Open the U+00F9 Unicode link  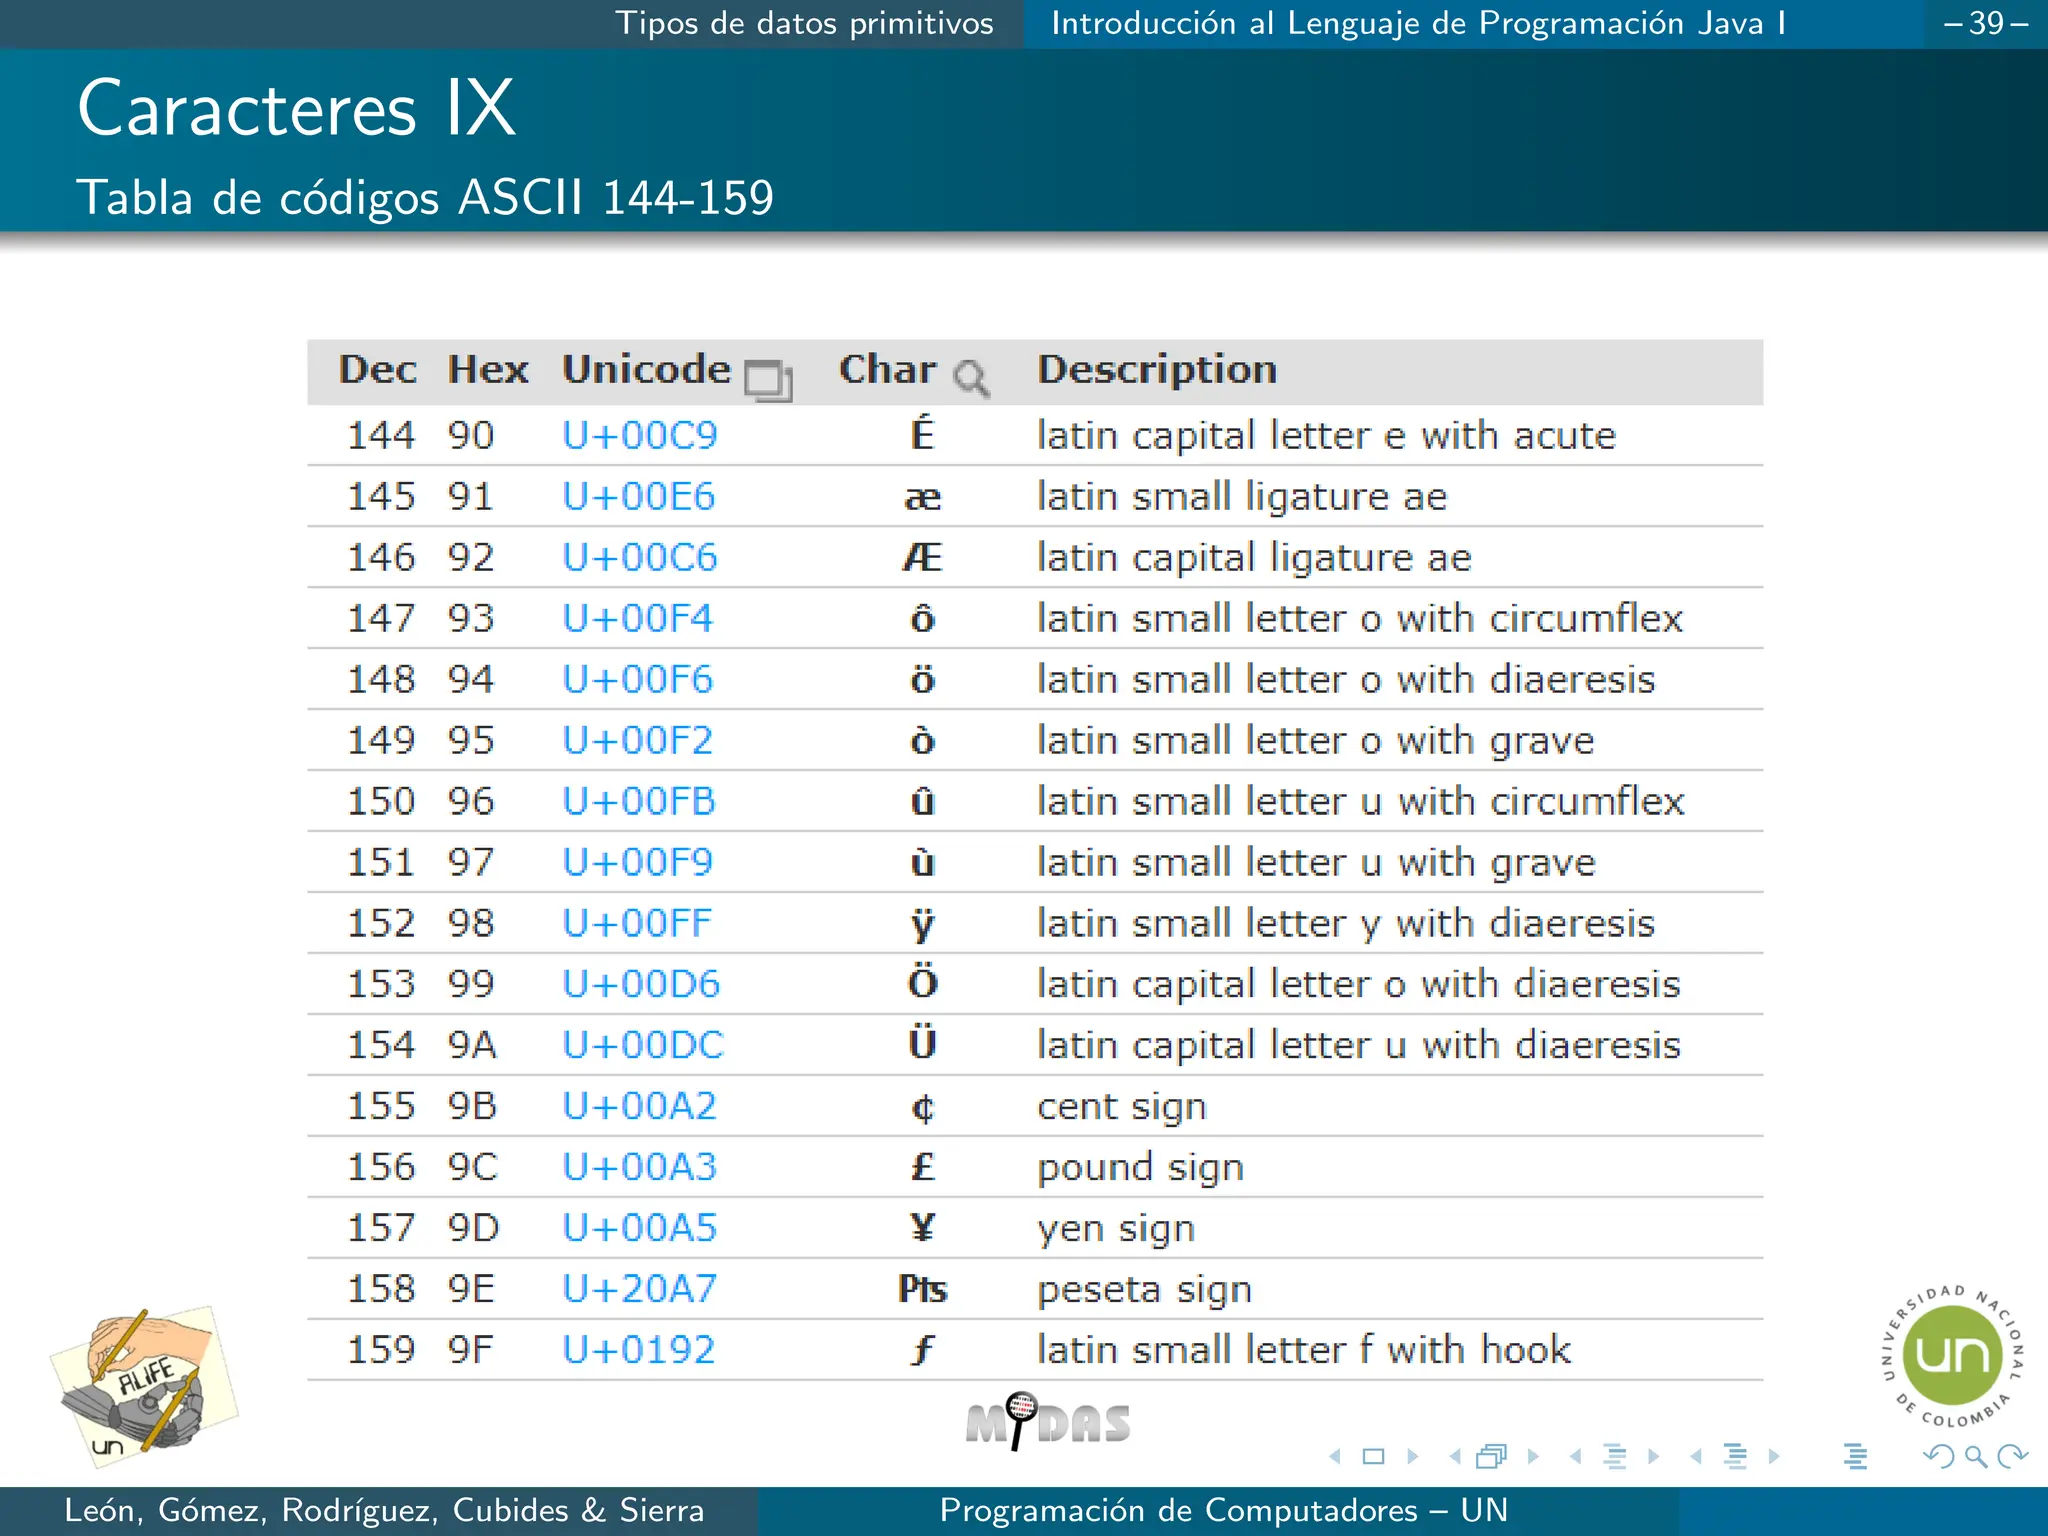coord(638,862)
